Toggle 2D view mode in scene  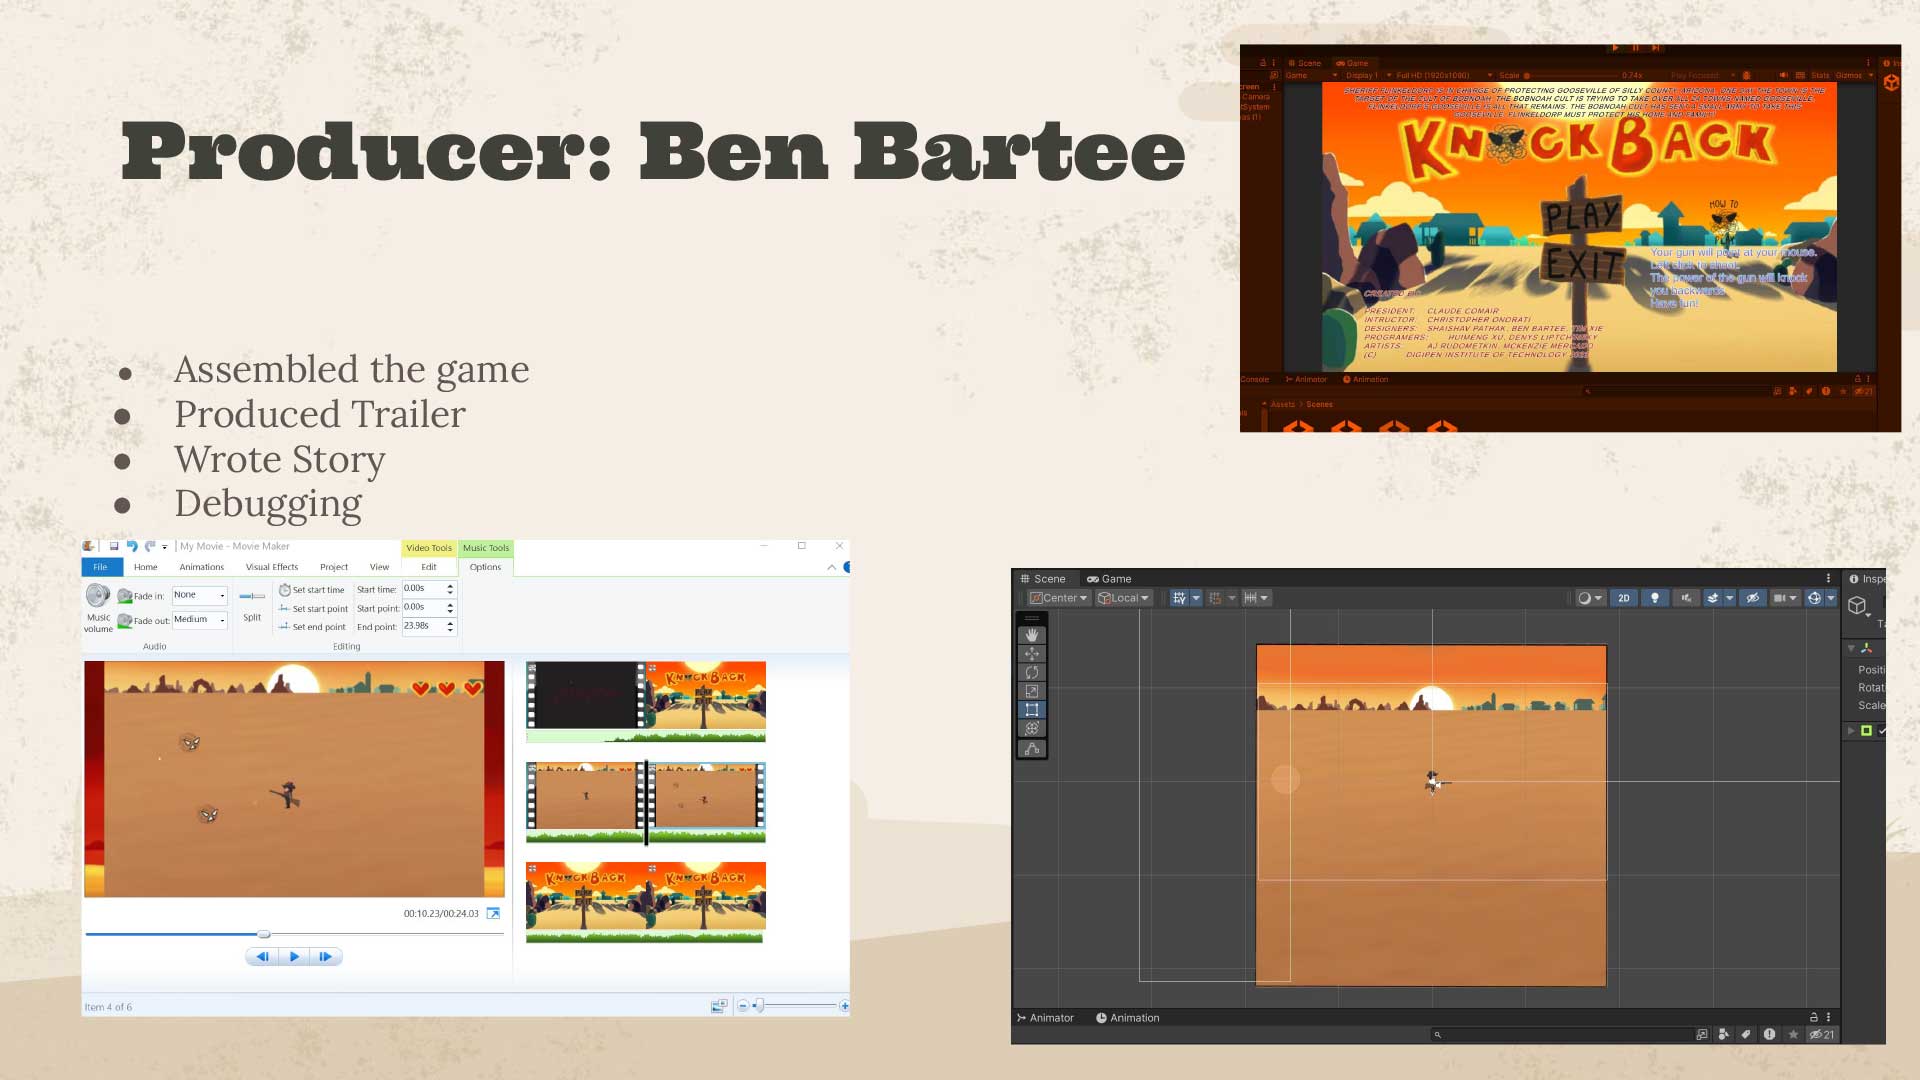click(1624, 598)
